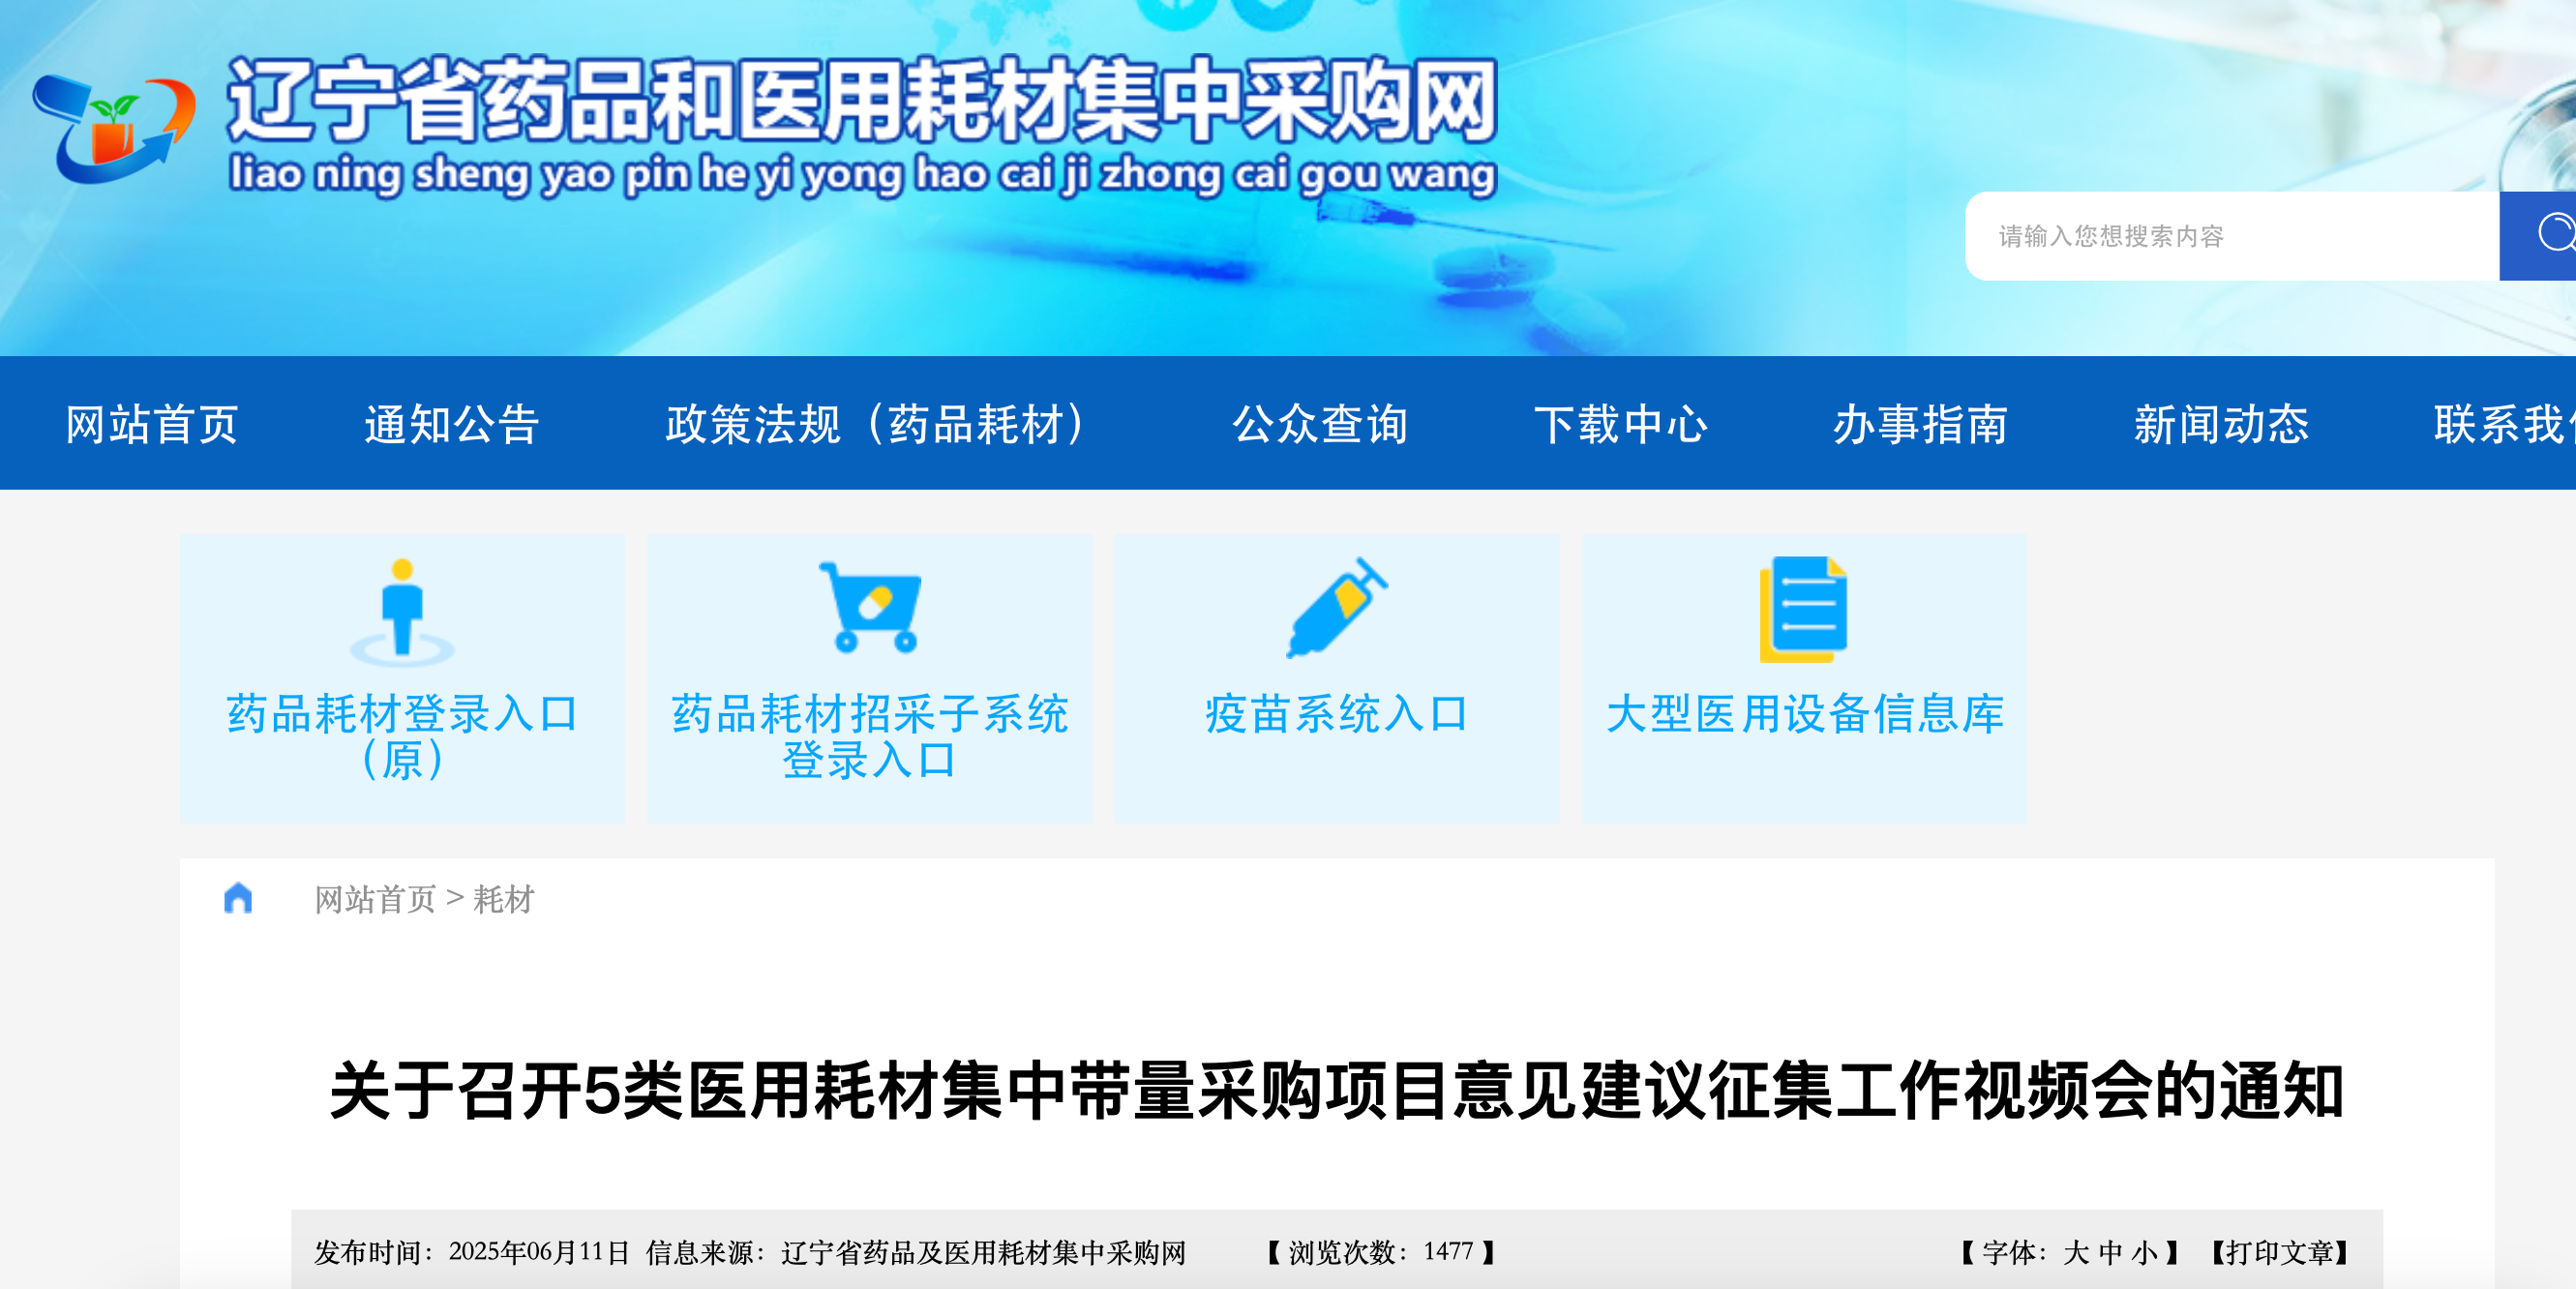
Task: Click 网站首页 breadcrumb link
Action: pyautogui.click(x=375, y=899)
